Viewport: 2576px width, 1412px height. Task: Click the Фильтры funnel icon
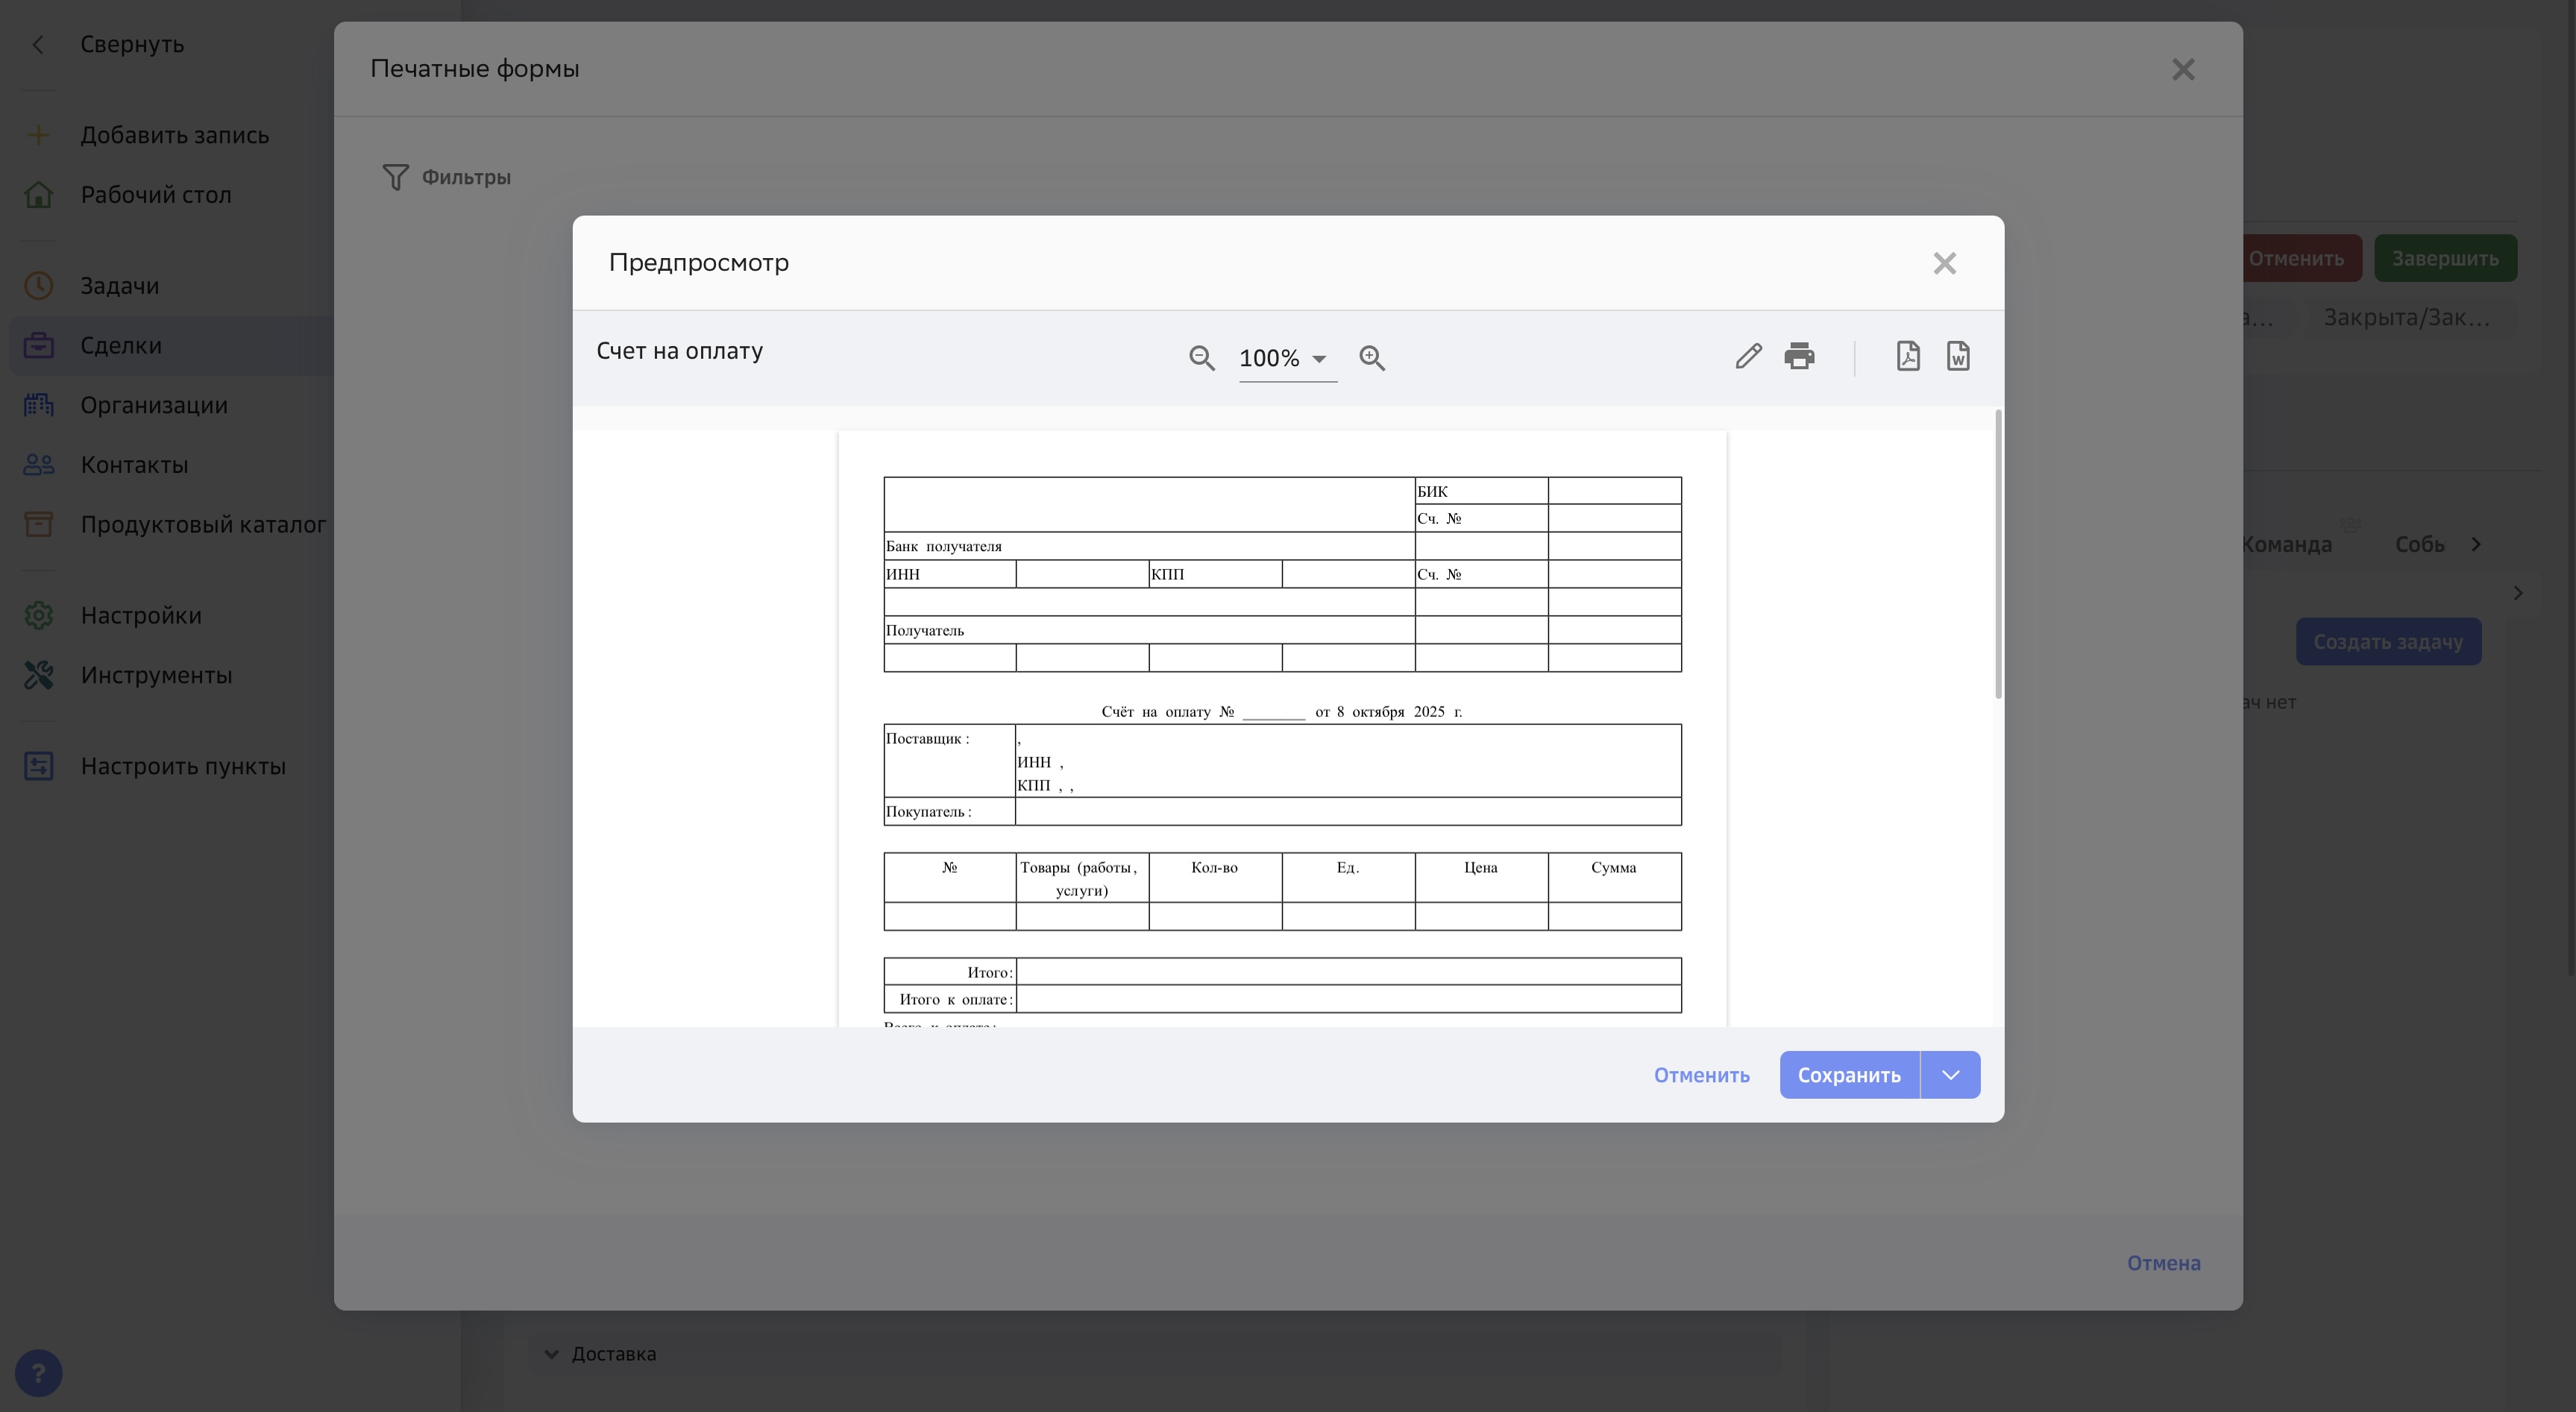click(x=395, y=177)
